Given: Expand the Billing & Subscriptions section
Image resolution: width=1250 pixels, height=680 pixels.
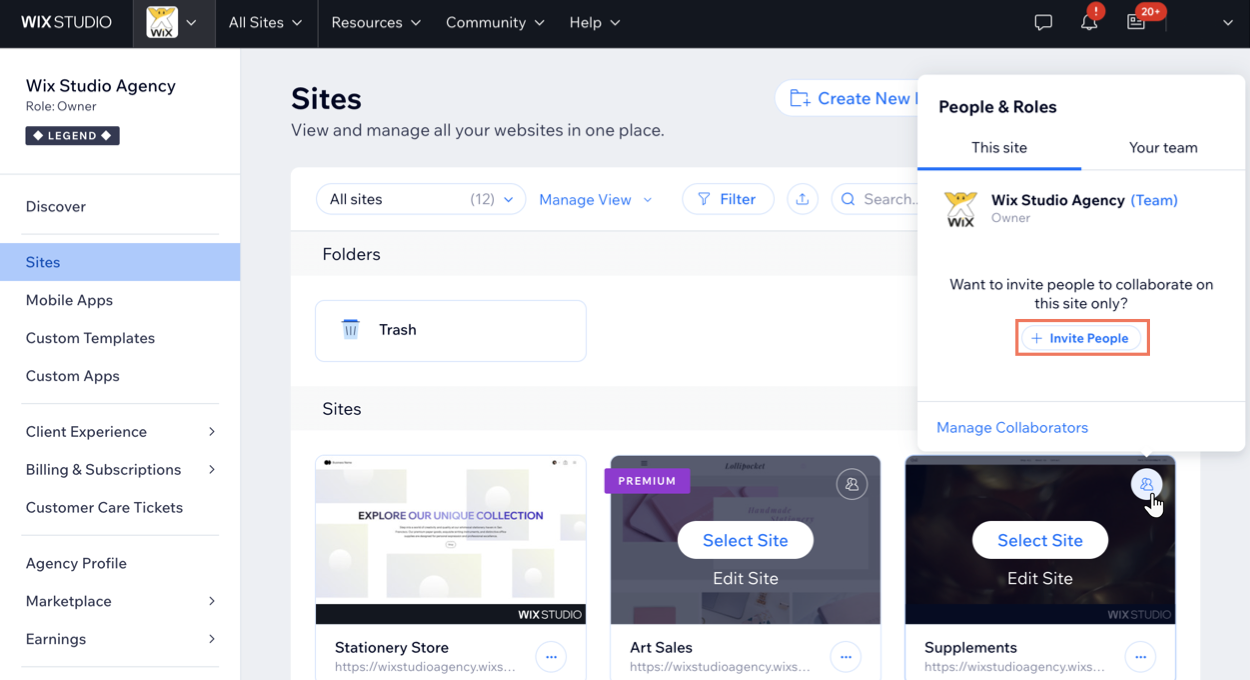Looking at the screenshot, I should (120, 470).
